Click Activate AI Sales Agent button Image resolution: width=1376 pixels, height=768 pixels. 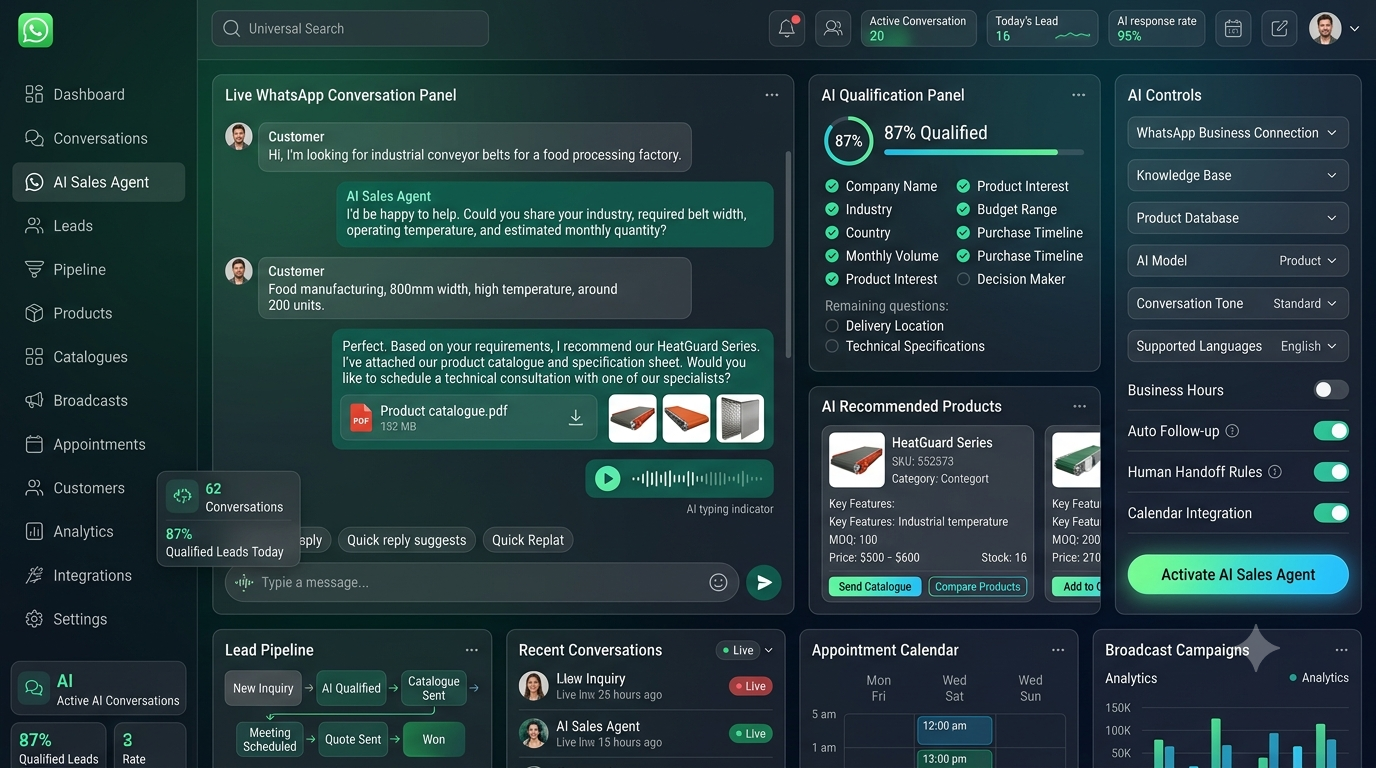(1238, 575)
